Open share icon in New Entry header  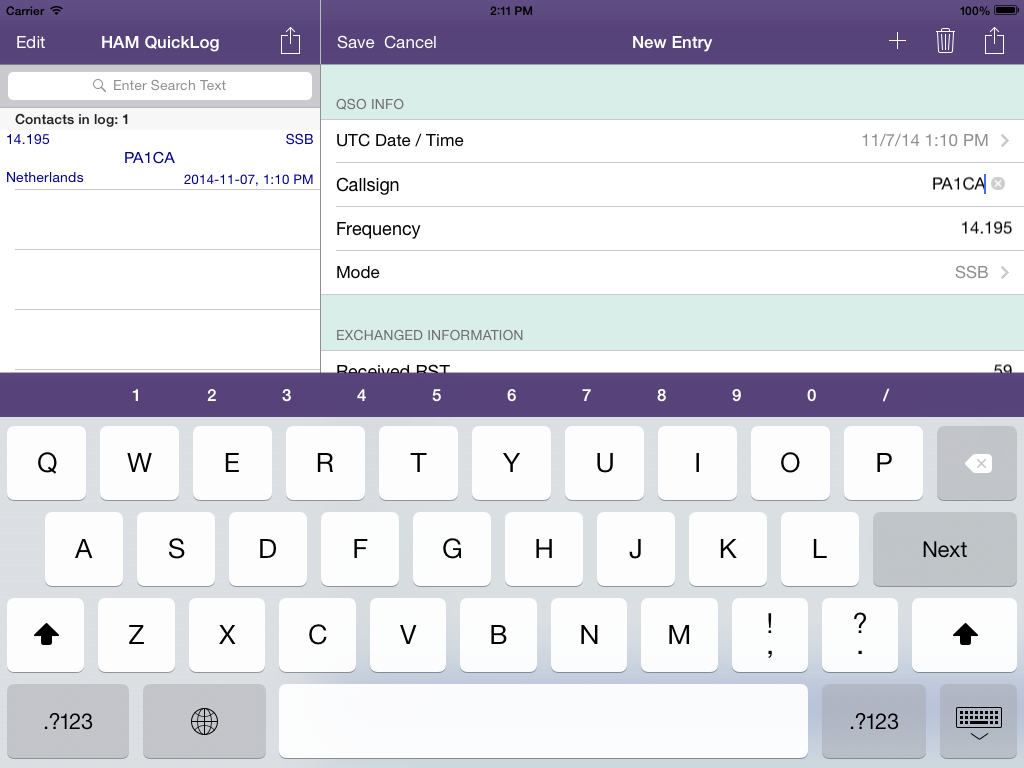coord(994,41)
